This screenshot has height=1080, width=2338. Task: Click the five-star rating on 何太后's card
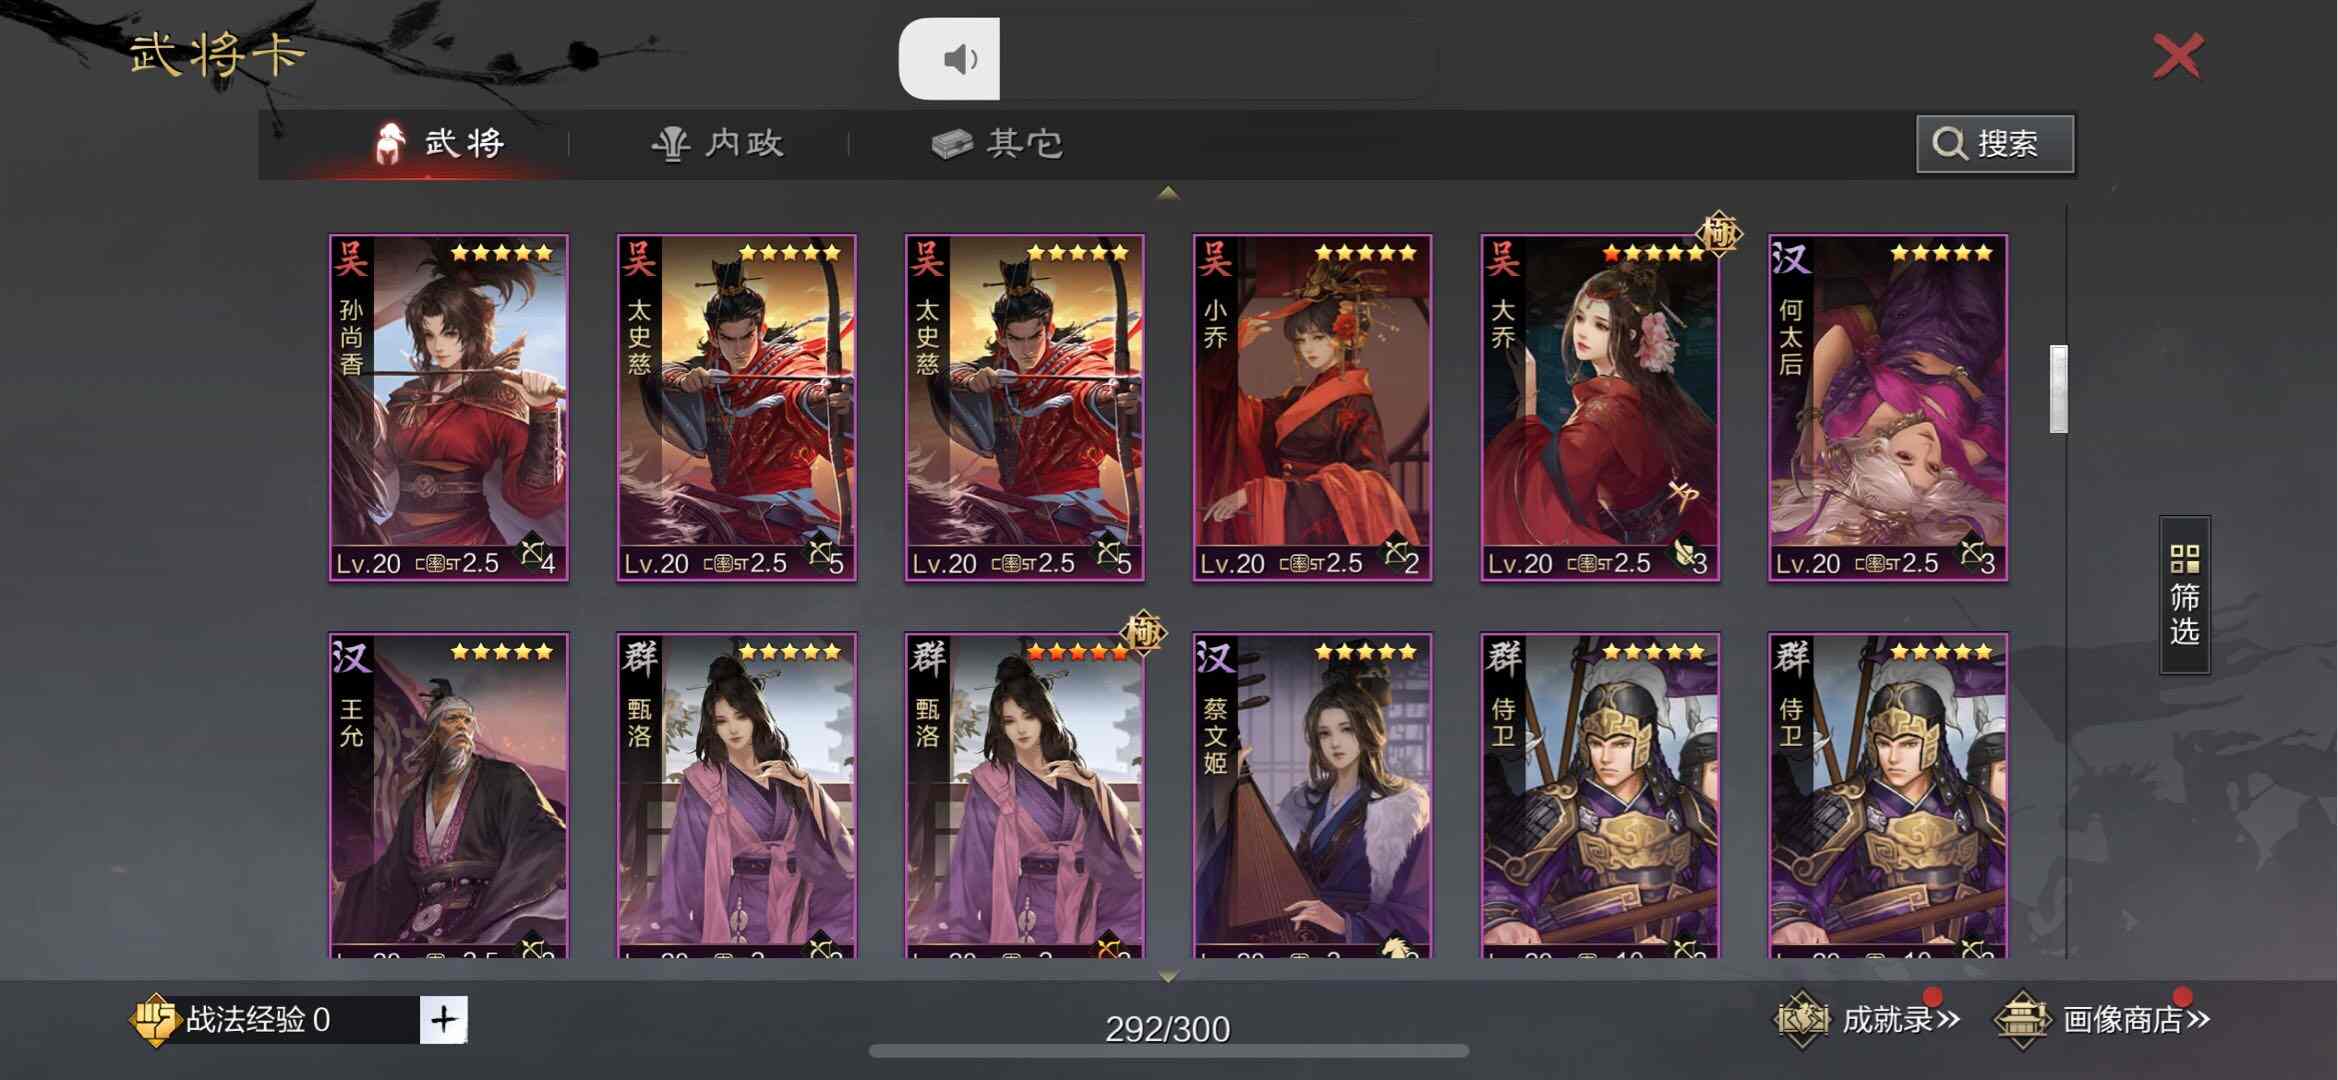[x=1942, y=253]
